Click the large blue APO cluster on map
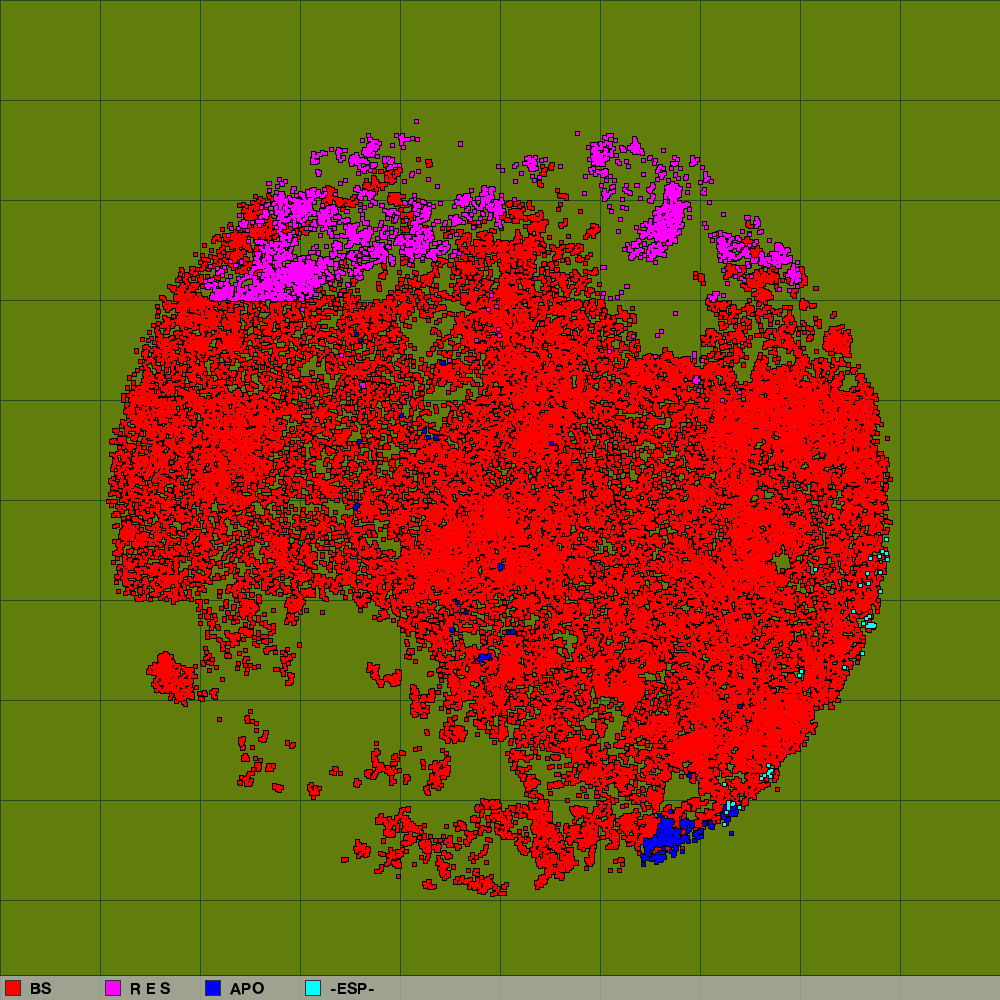 (666, 837)
